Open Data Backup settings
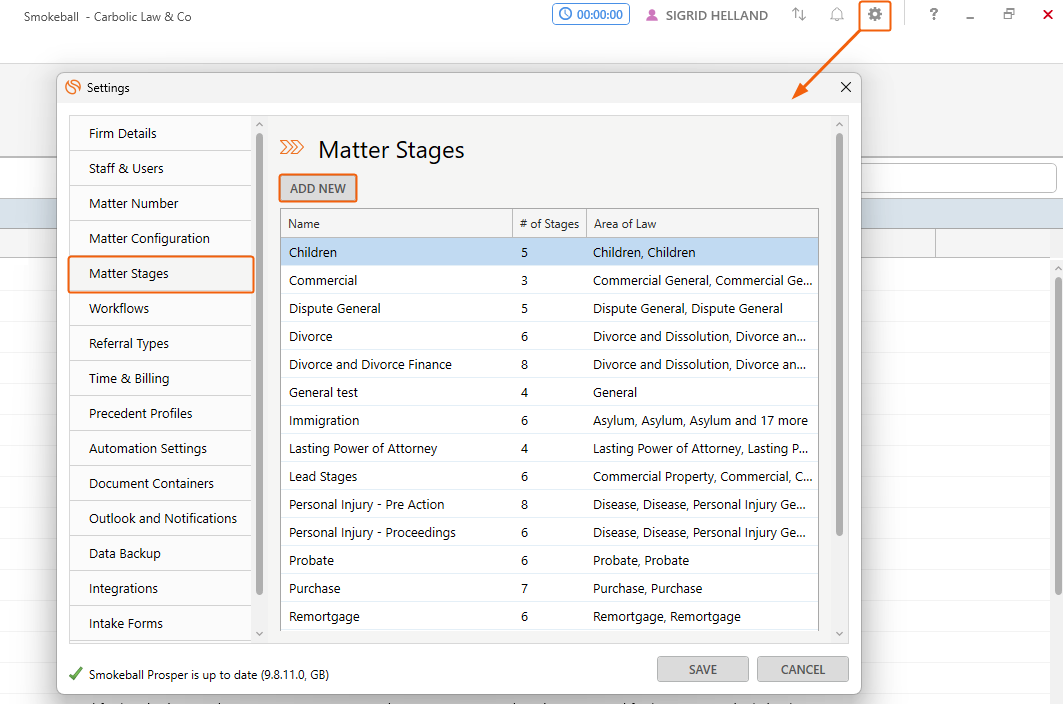Viewport: 1063px width, 704px height. (x=160, y=553)
